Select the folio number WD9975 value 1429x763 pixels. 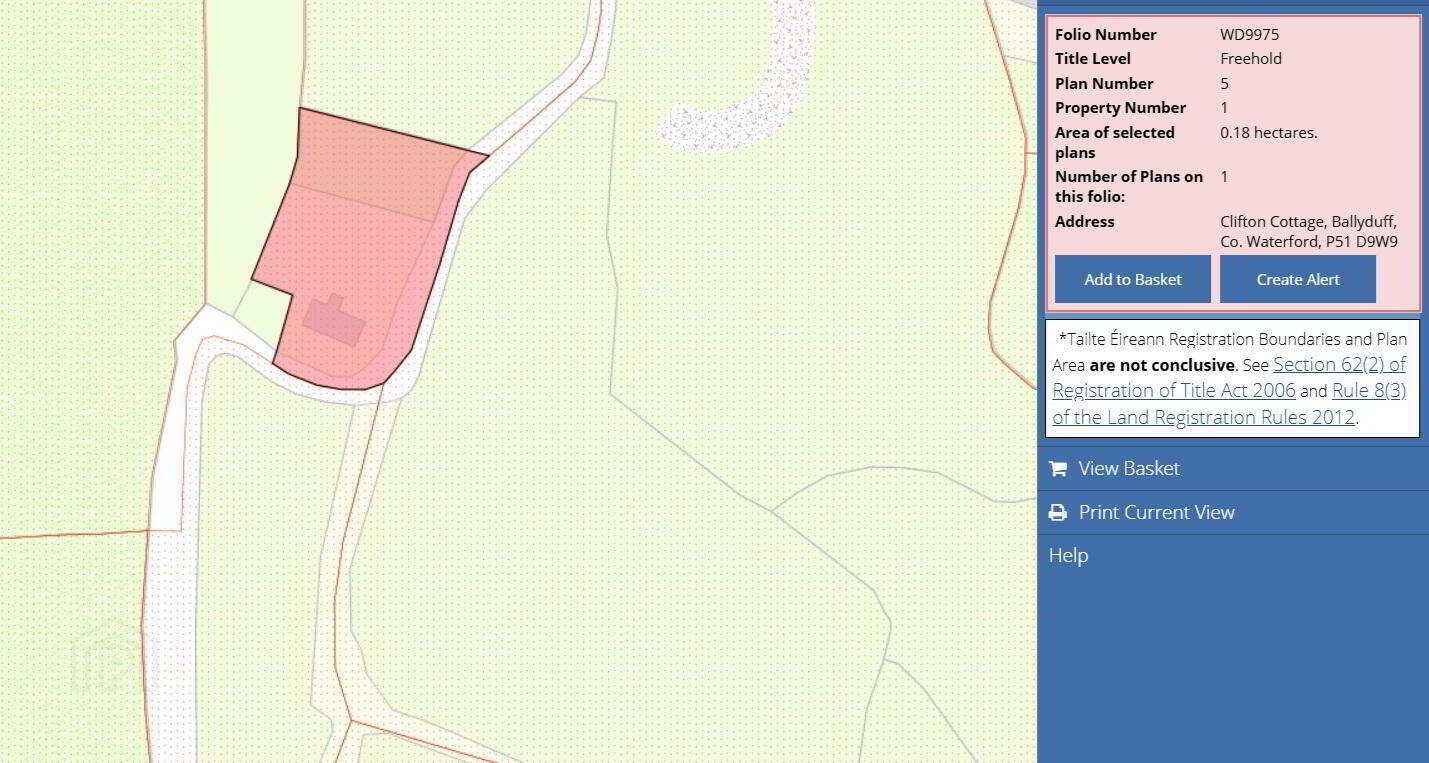(1249, 34)
